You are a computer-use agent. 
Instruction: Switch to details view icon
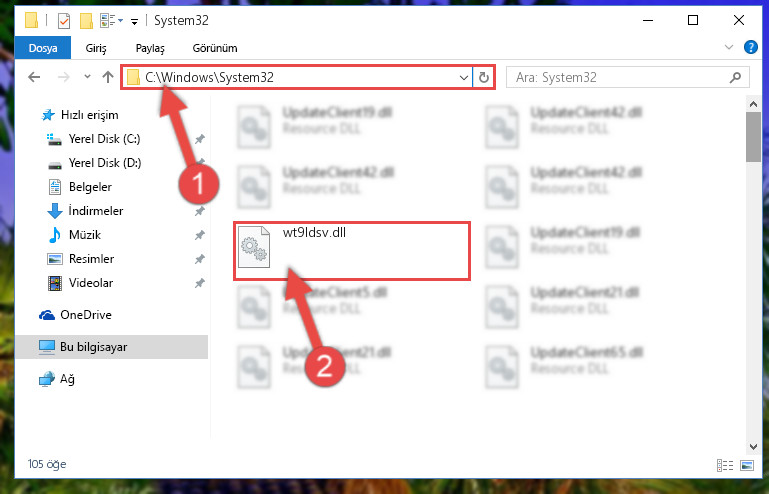[724, 465]
